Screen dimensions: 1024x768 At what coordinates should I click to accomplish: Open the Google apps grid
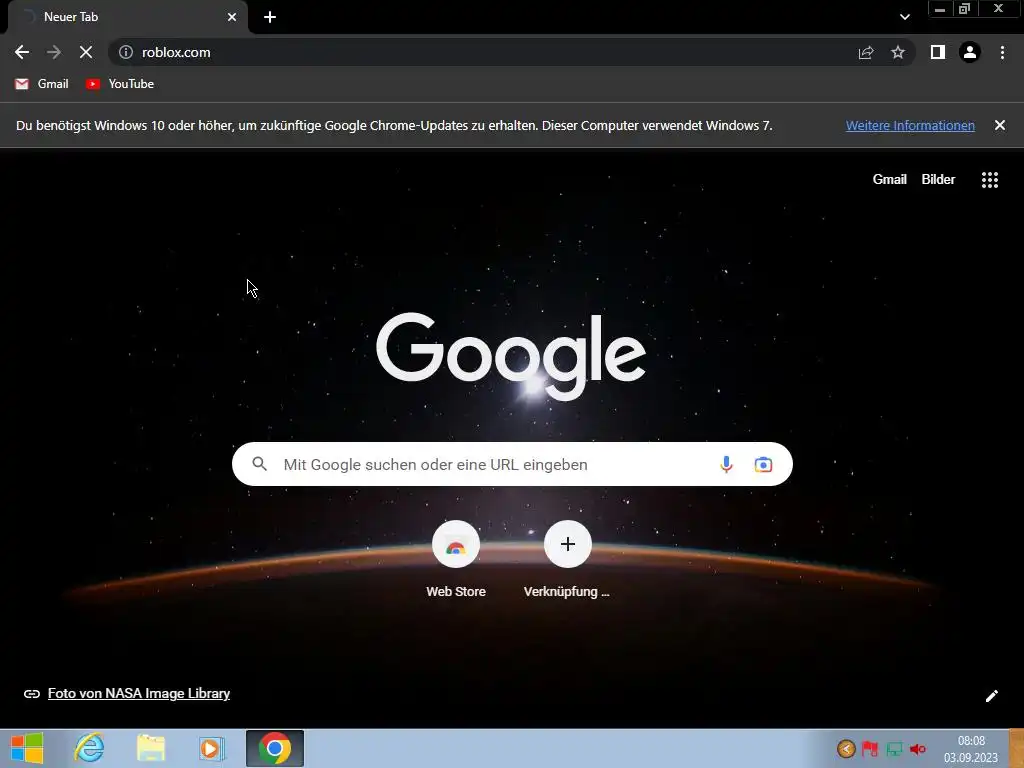990,180
